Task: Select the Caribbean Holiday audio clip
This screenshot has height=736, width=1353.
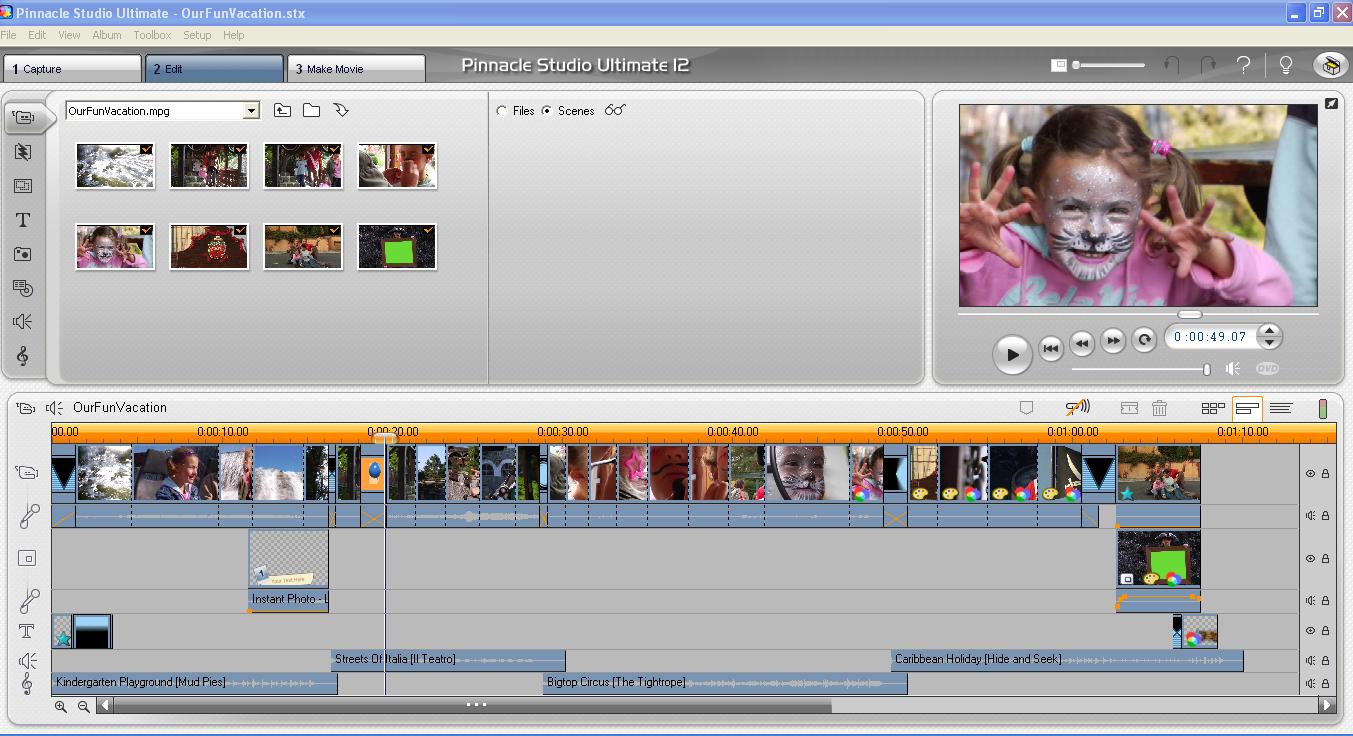Action: [x=1067, y=660]
